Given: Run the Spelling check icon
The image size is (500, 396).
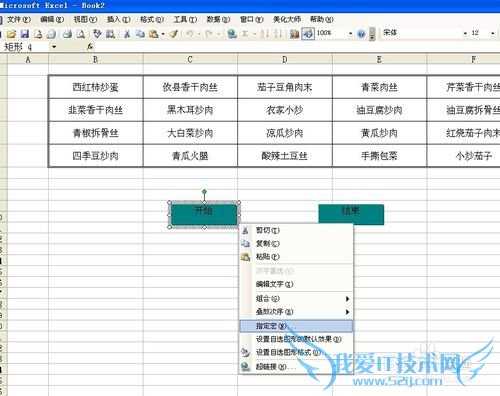Looking at the screenshot, I should pyautogui.click(x=97, y=34).
